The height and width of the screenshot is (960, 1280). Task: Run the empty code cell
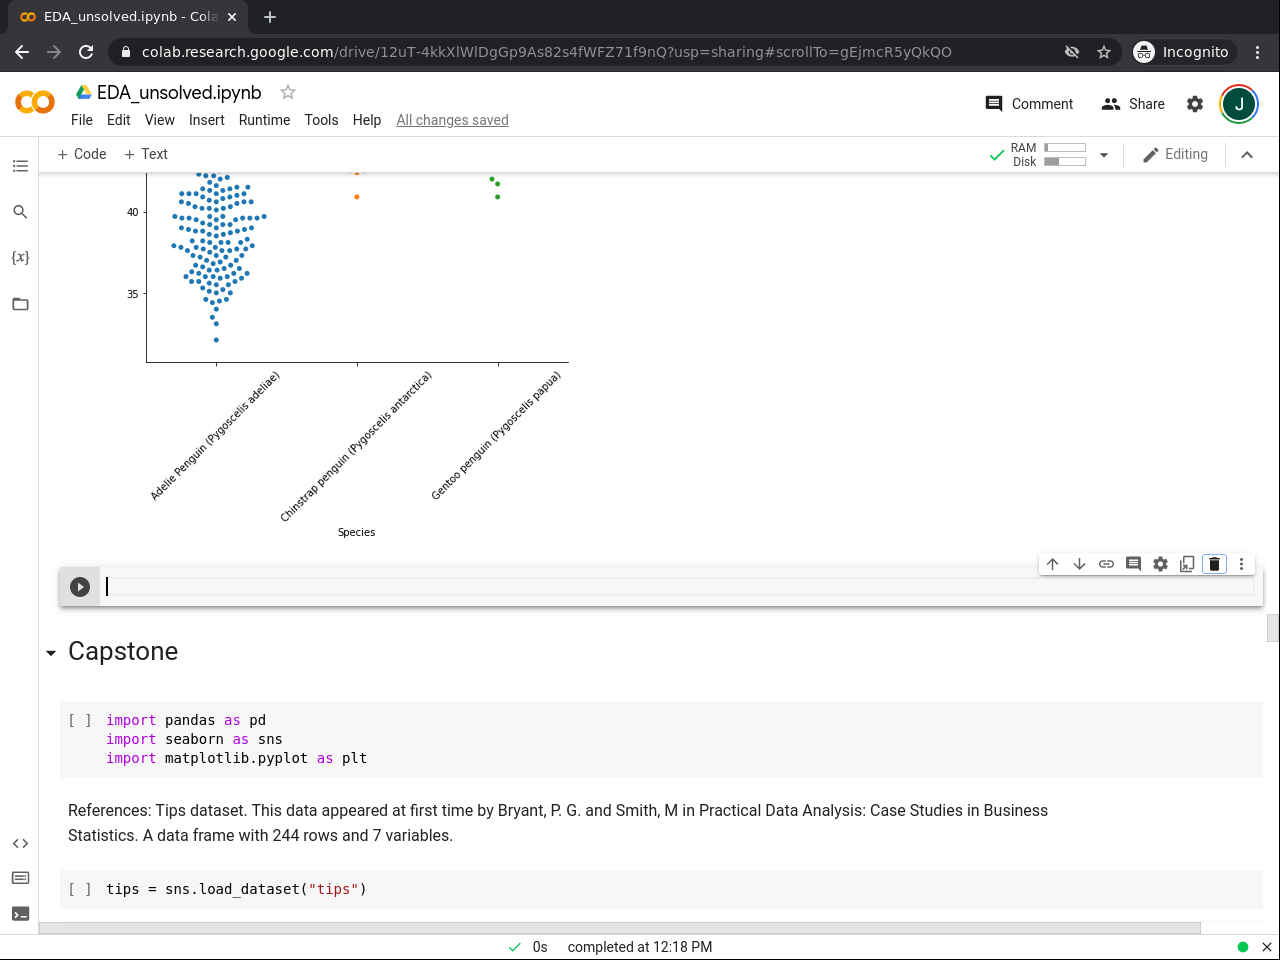point(80,587)
